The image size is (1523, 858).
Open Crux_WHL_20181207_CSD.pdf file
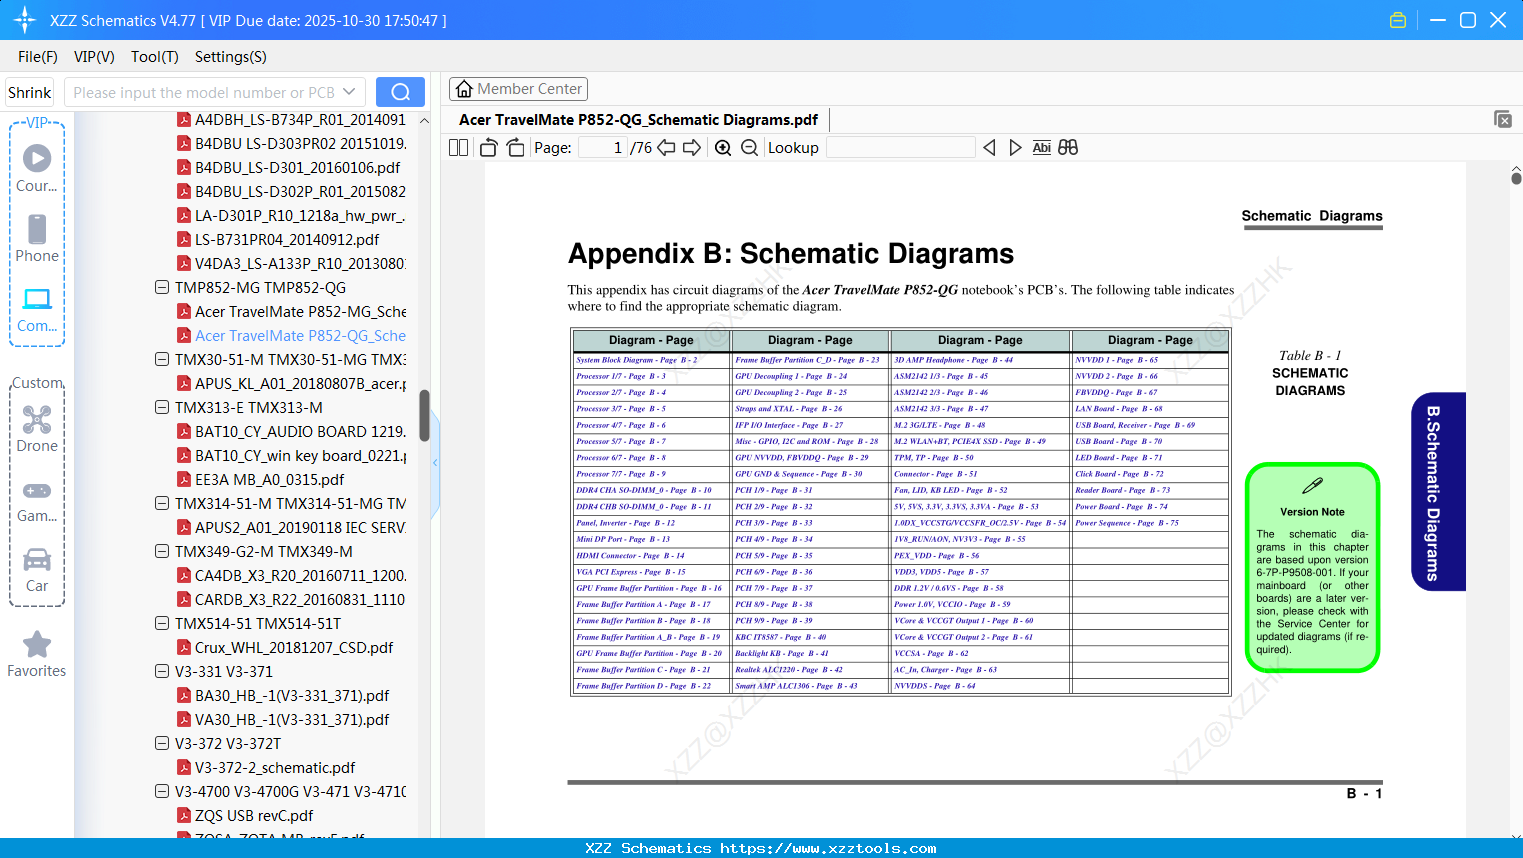pos(294,648)
